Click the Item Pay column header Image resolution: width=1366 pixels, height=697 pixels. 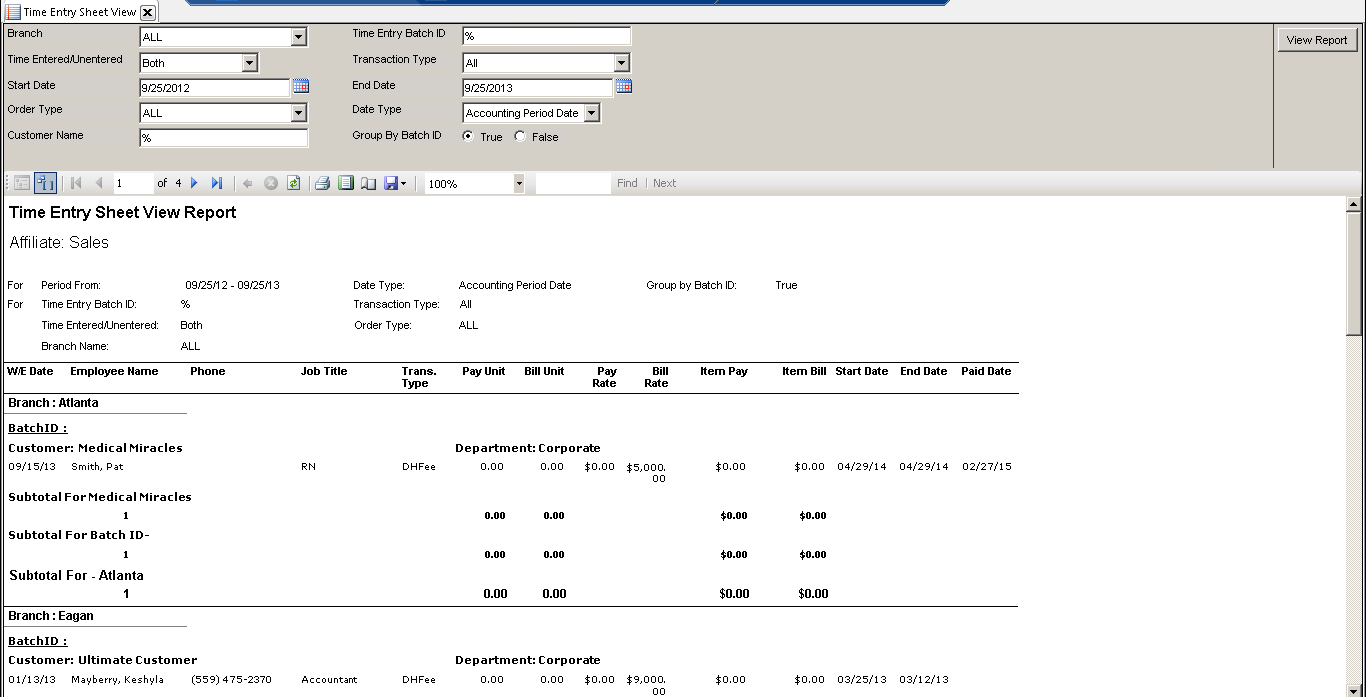click(x=724, y=371)
